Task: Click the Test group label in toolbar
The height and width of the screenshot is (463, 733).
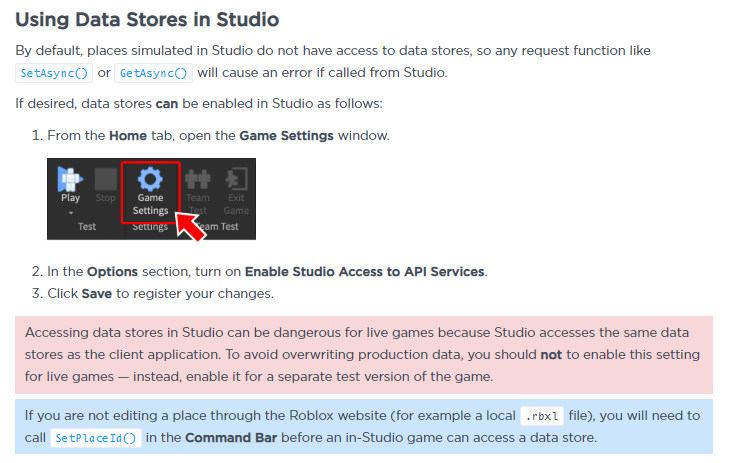Action: [x=87, y=227]
